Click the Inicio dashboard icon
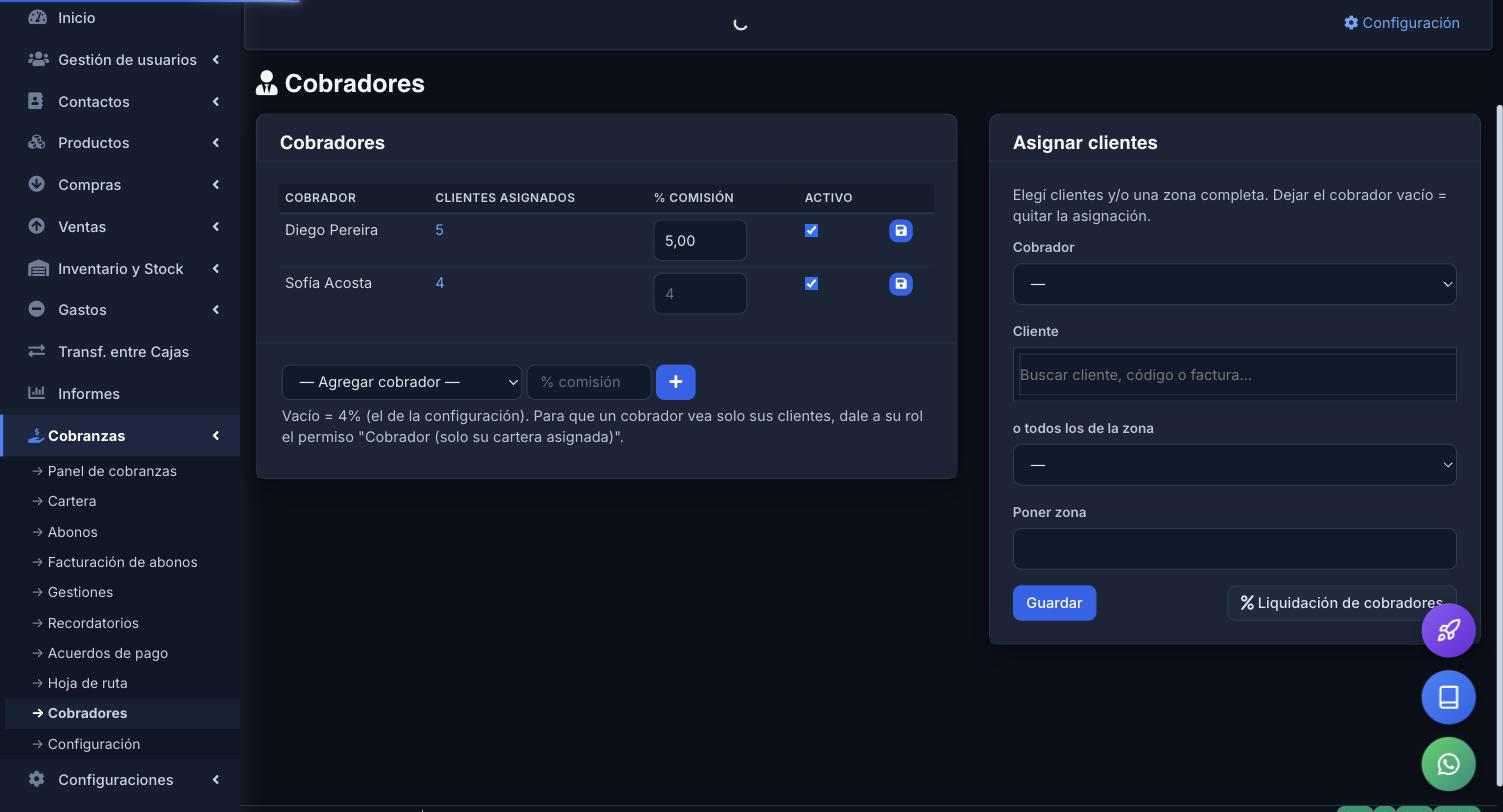The image size is (1503, 812). [37, 17]
